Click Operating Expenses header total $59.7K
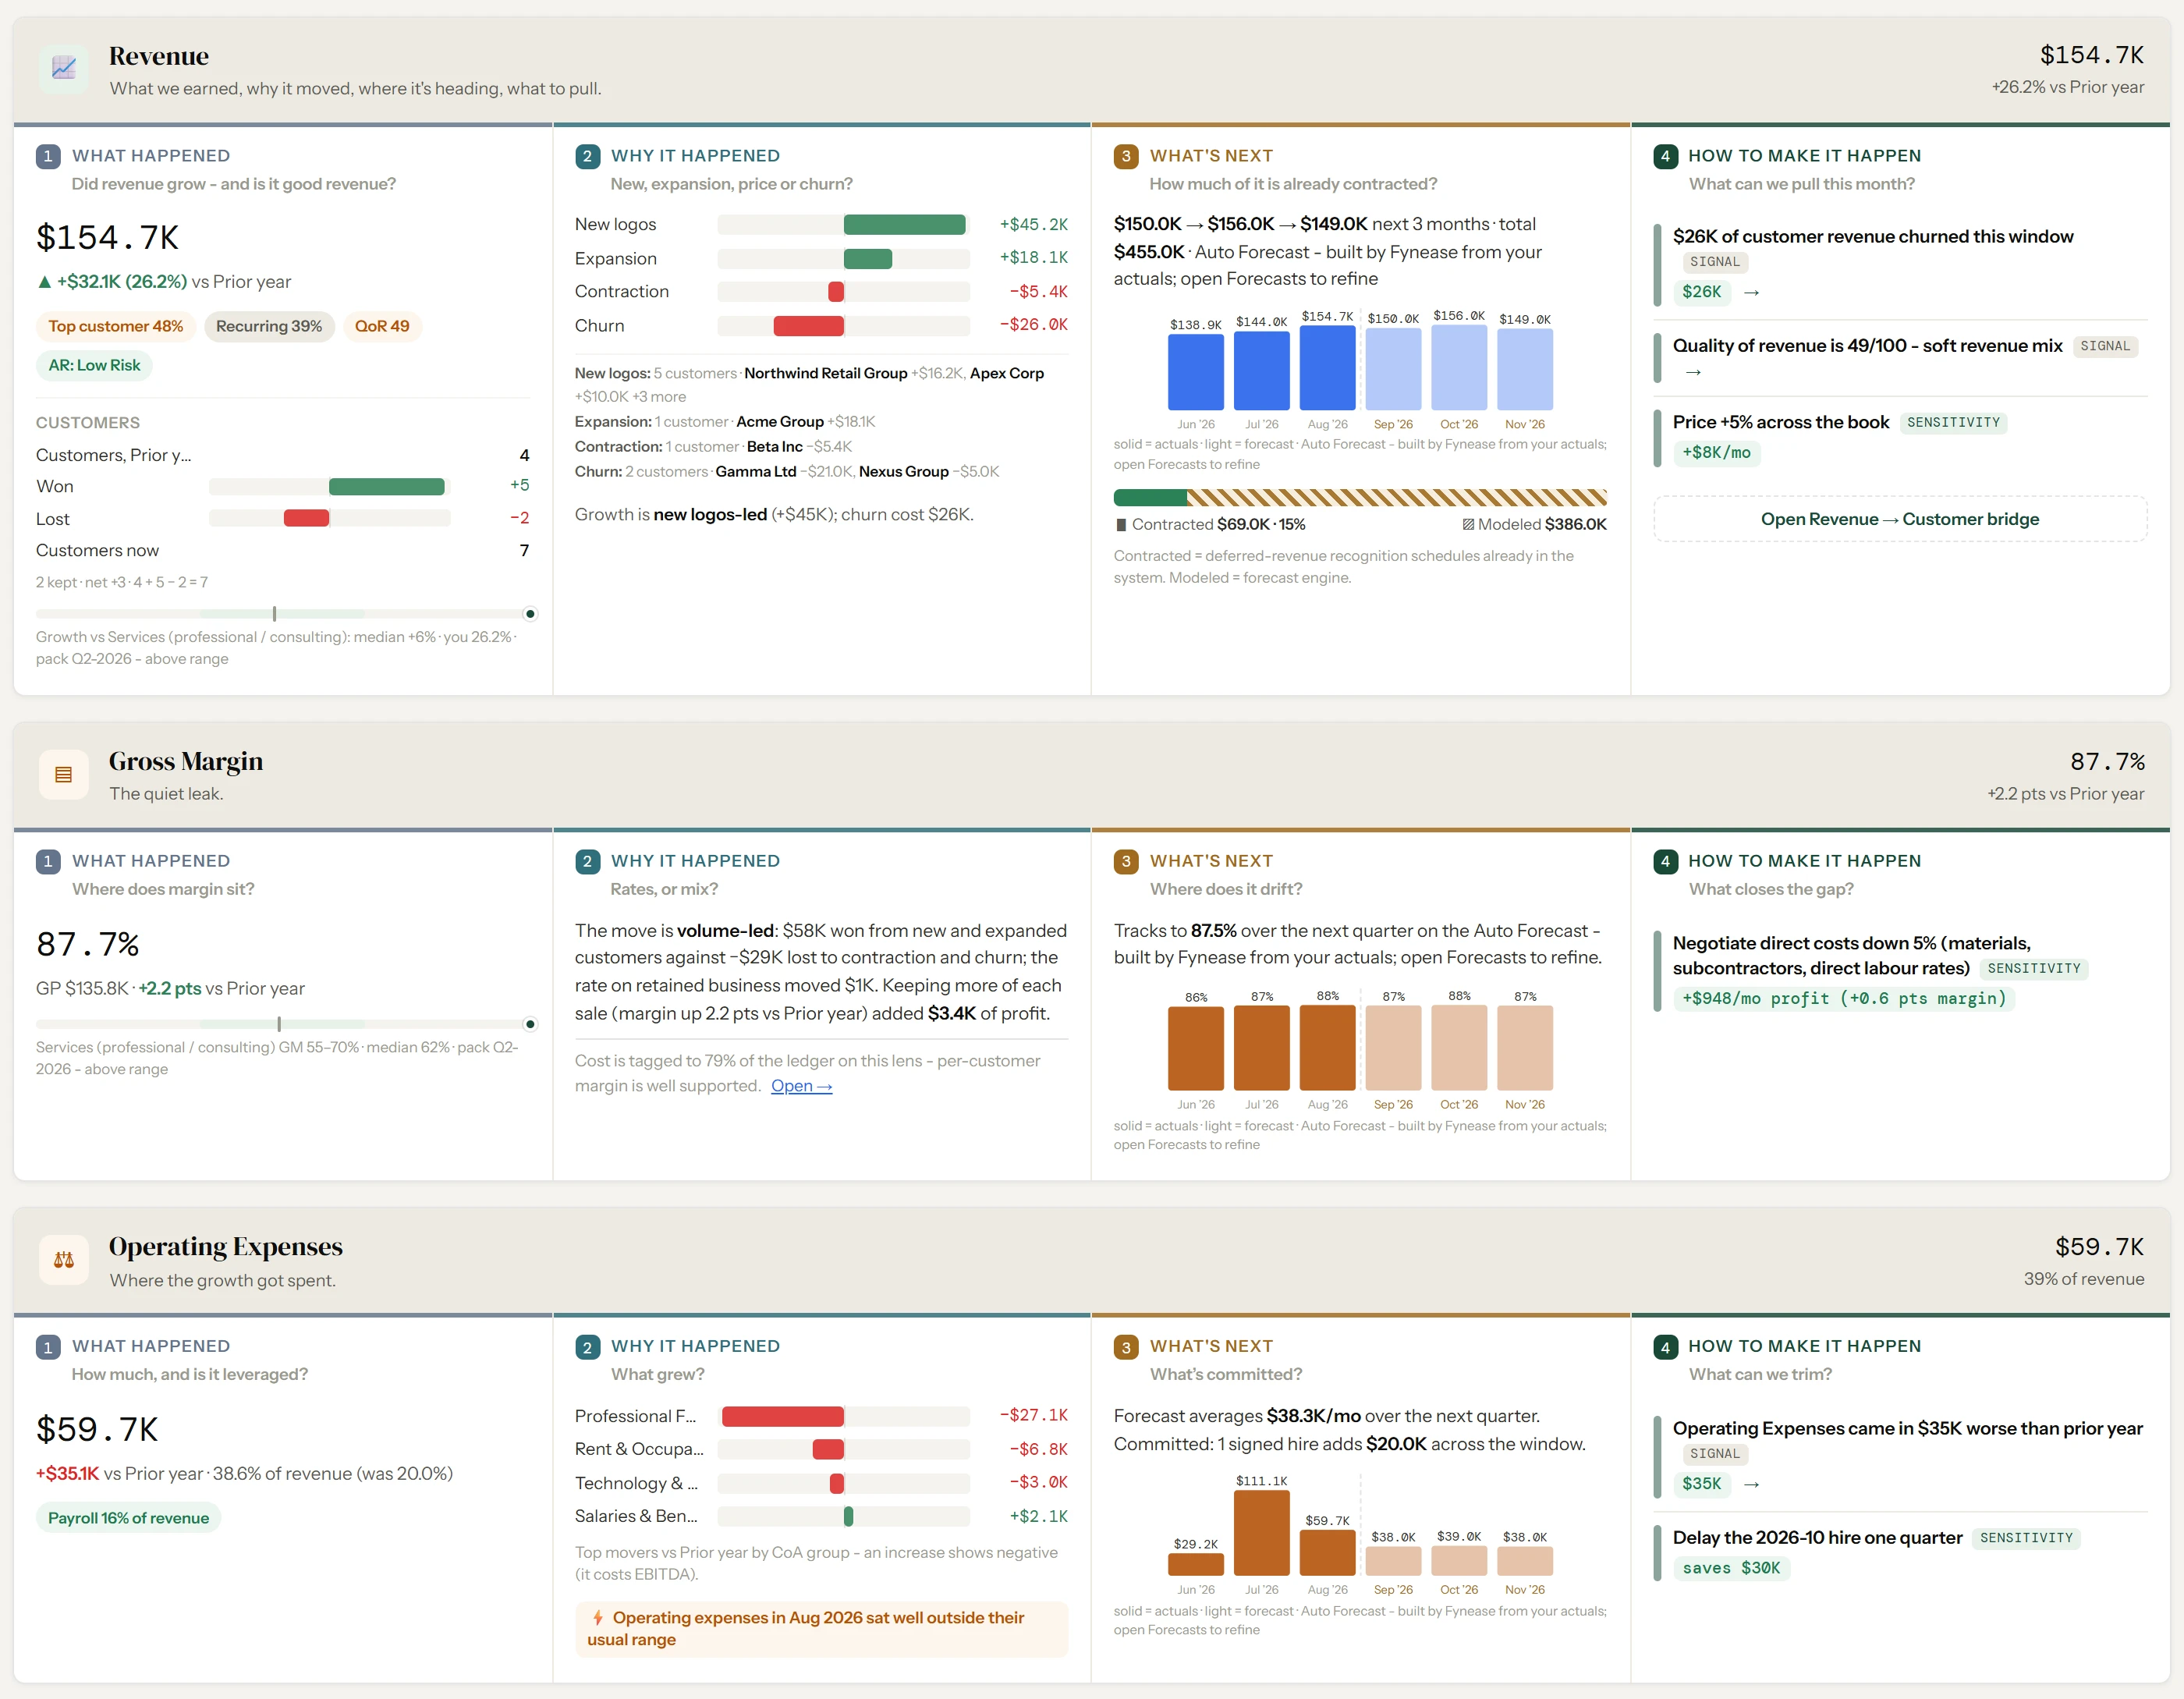The width and height of the screenshot is (2184, 1699). [2099, 1247]
